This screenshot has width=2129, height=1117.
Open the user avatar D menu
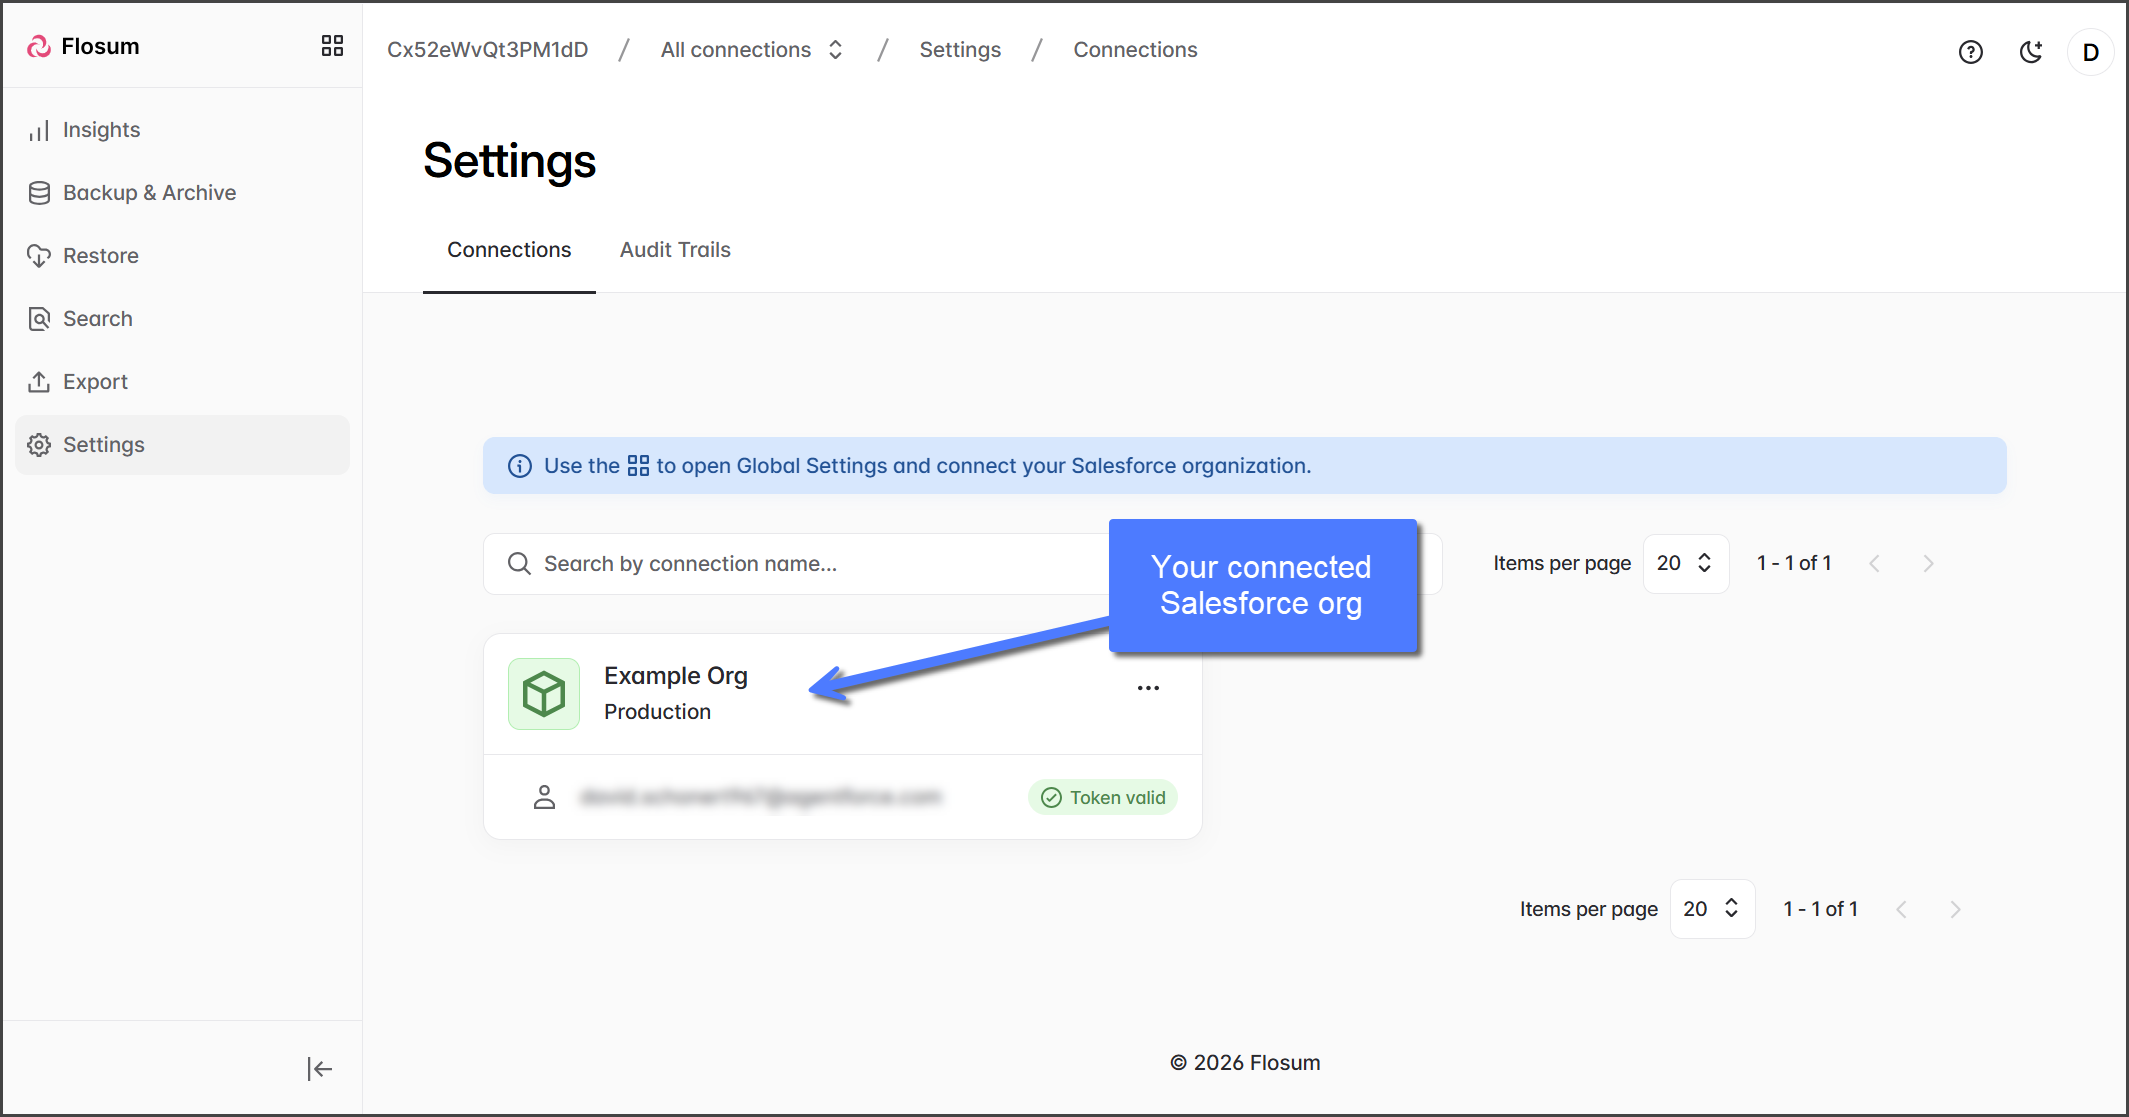click(2090, 52)
